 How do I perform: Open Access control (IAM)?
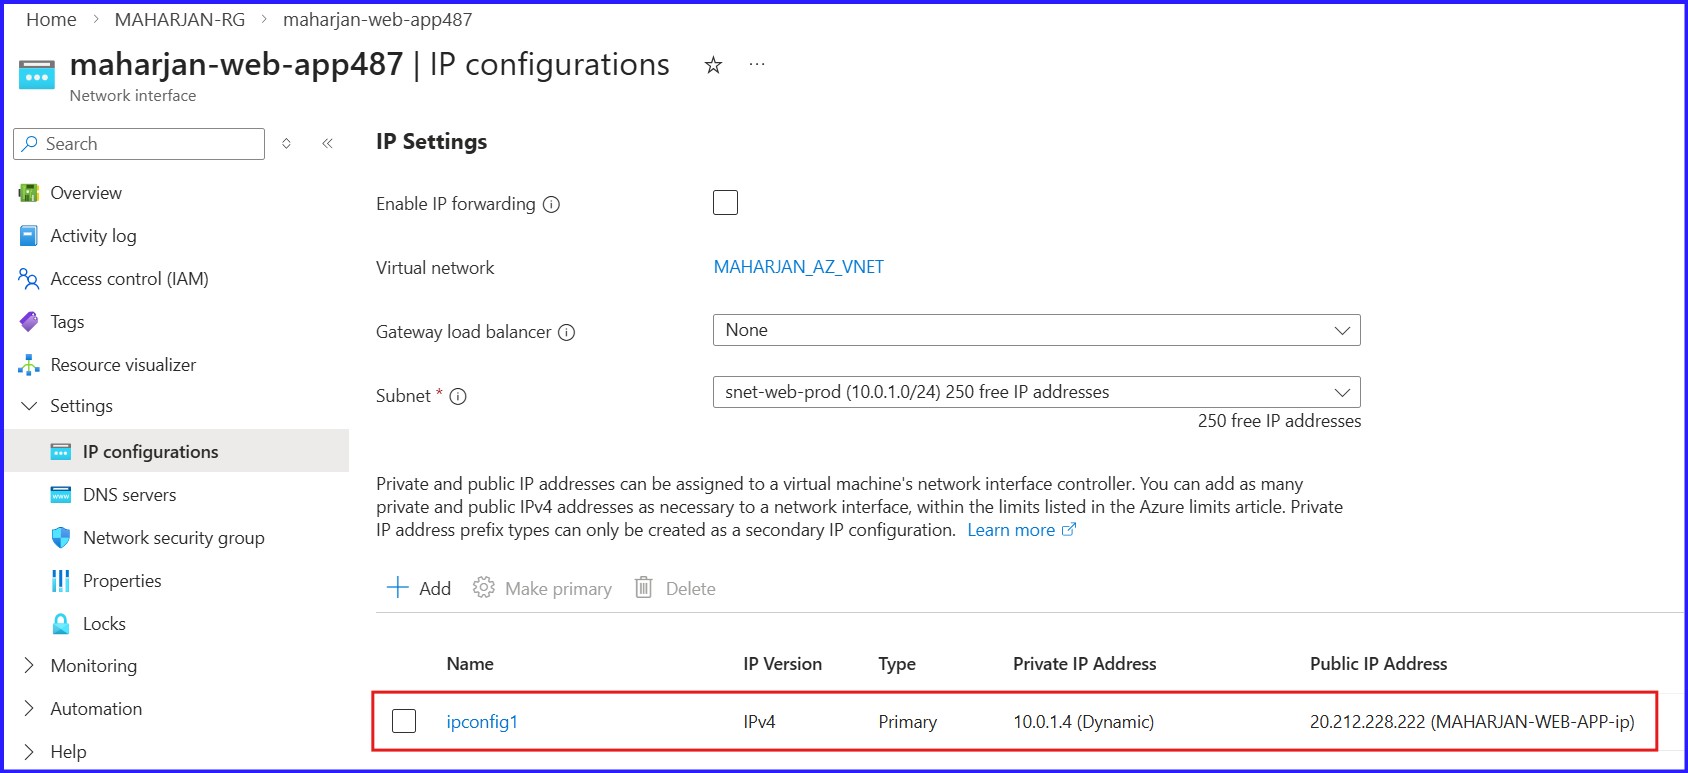pos(131,278)
